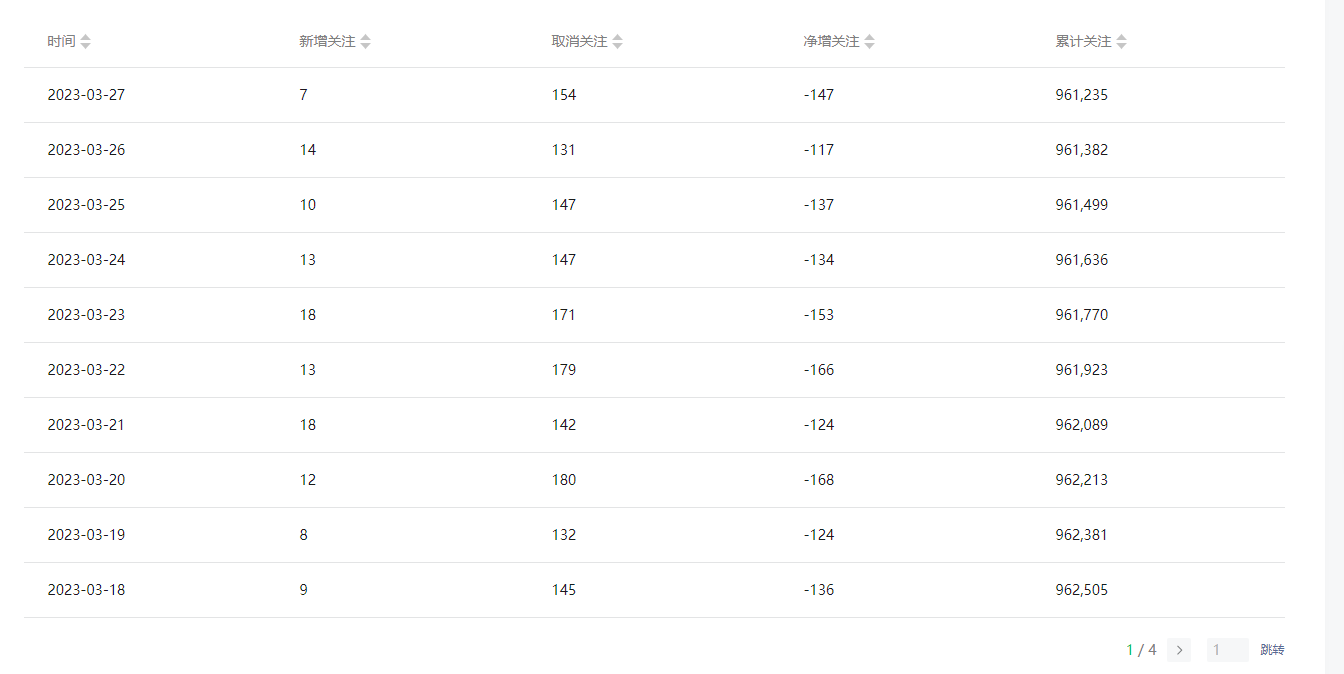Click sort icon beside 取消关注 header

tap(618, 42)
